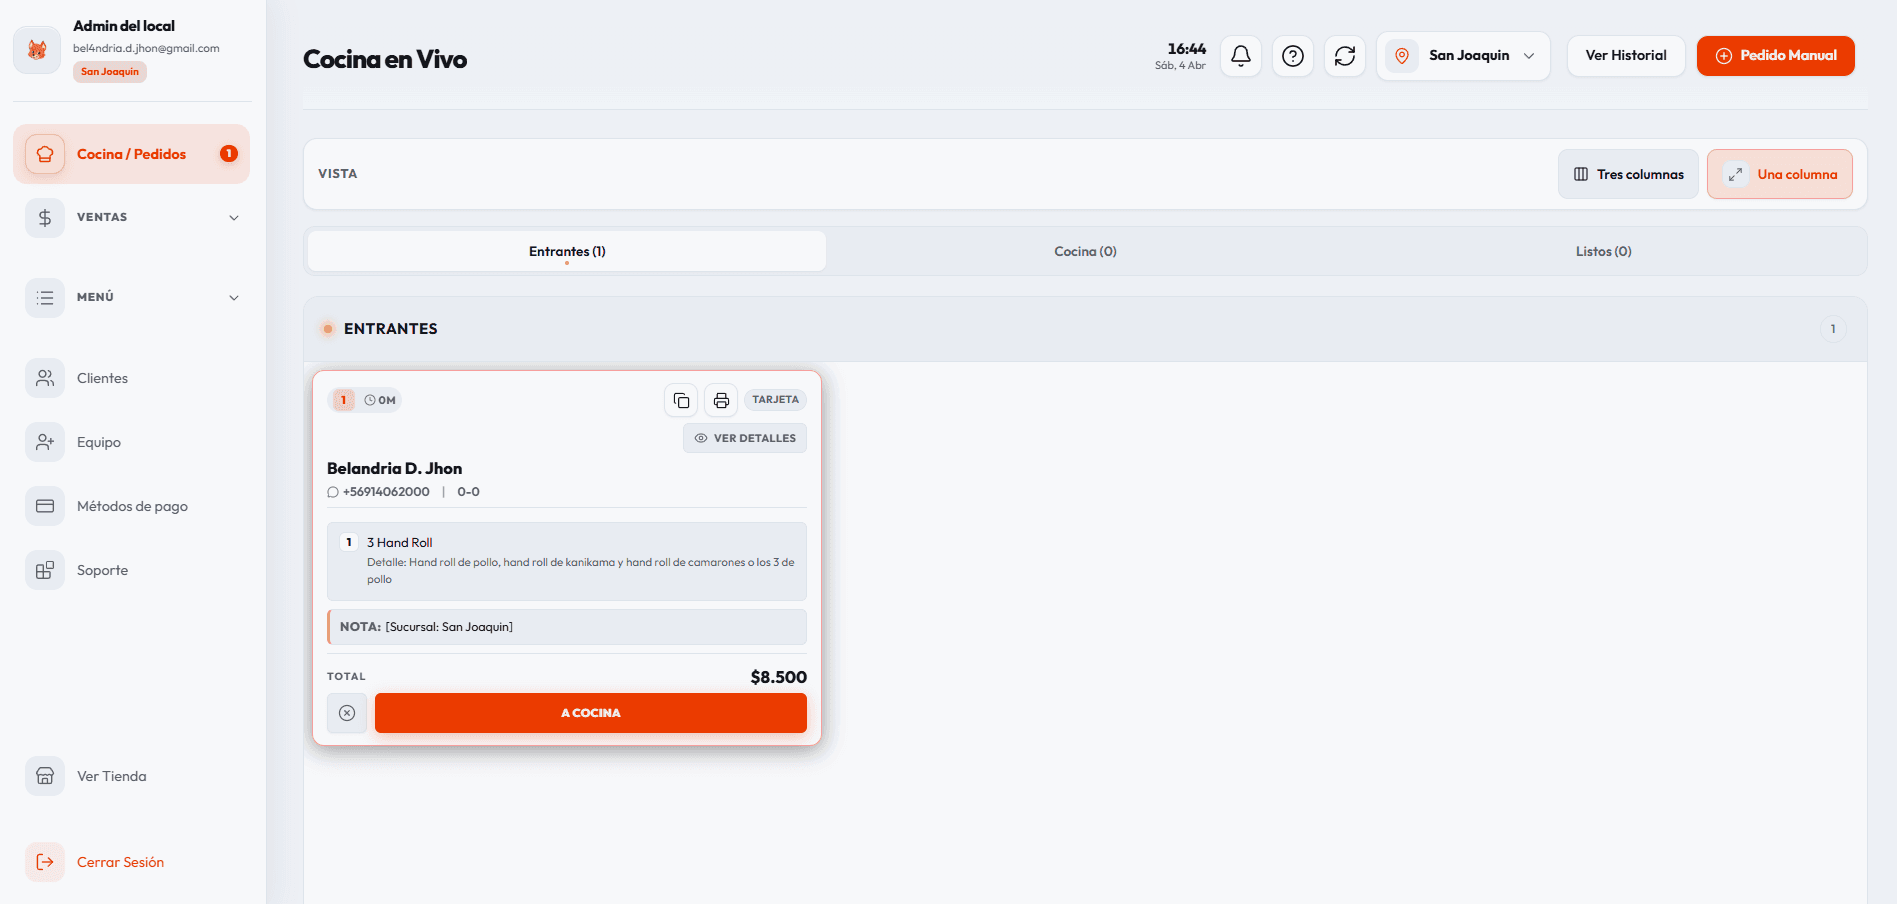Open the San Joaquin location dropdown
Image resolution: width=1897 pixels, height=904 pixels.
(1463, 56)
